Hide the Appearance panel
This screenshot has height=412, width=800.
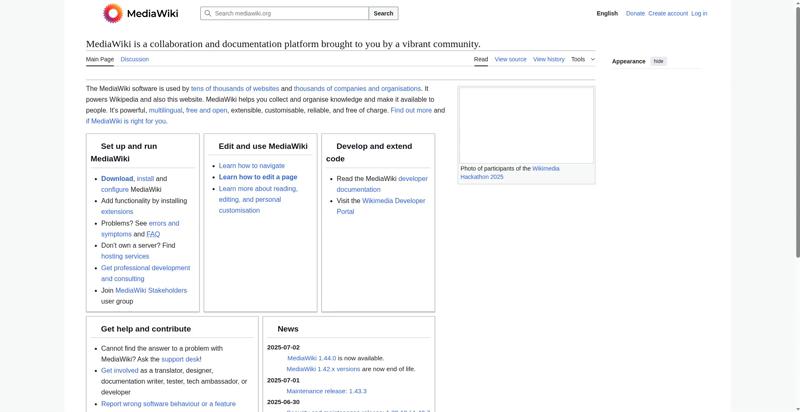pos(659,61)
